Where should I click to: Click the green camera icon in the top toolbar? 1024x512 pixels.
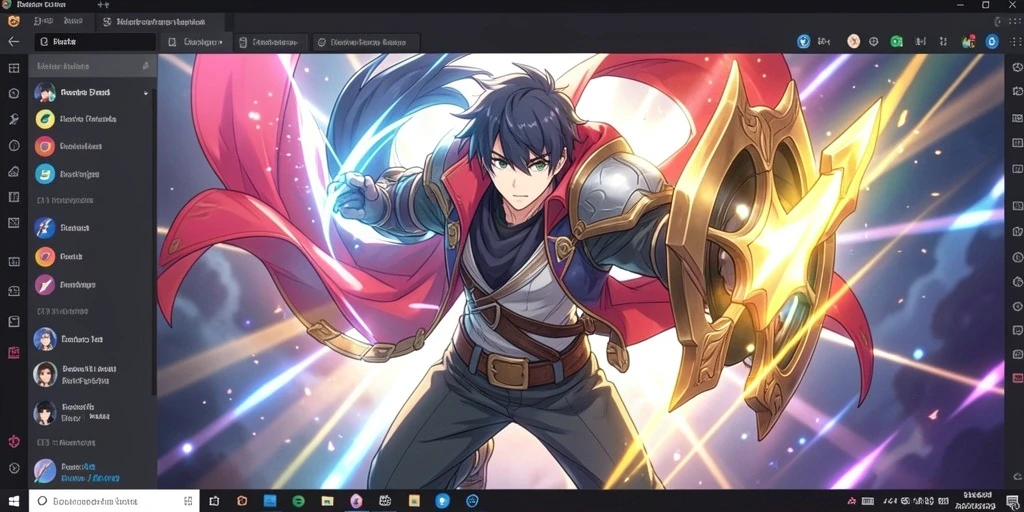point(897,42)
